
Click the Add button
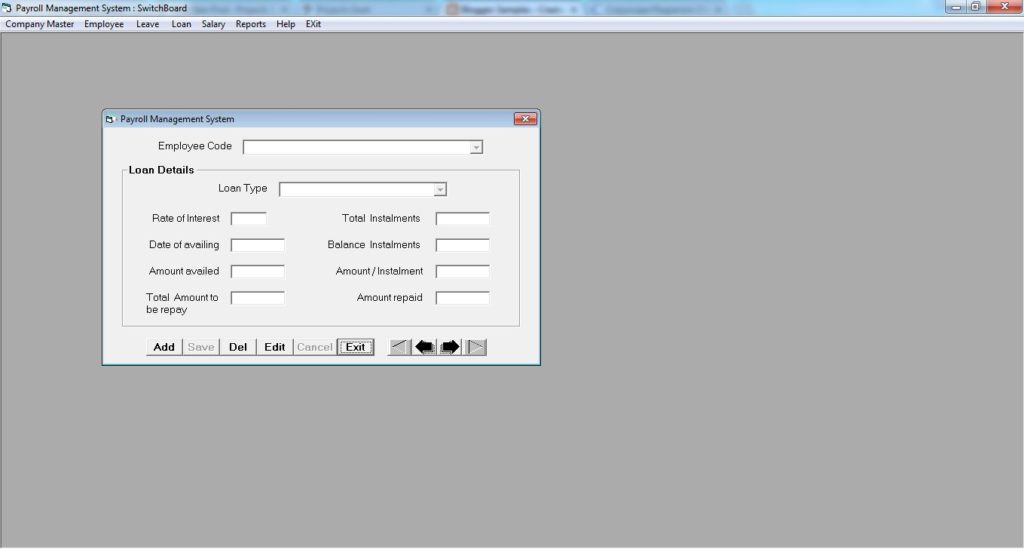tap(164, 347)
